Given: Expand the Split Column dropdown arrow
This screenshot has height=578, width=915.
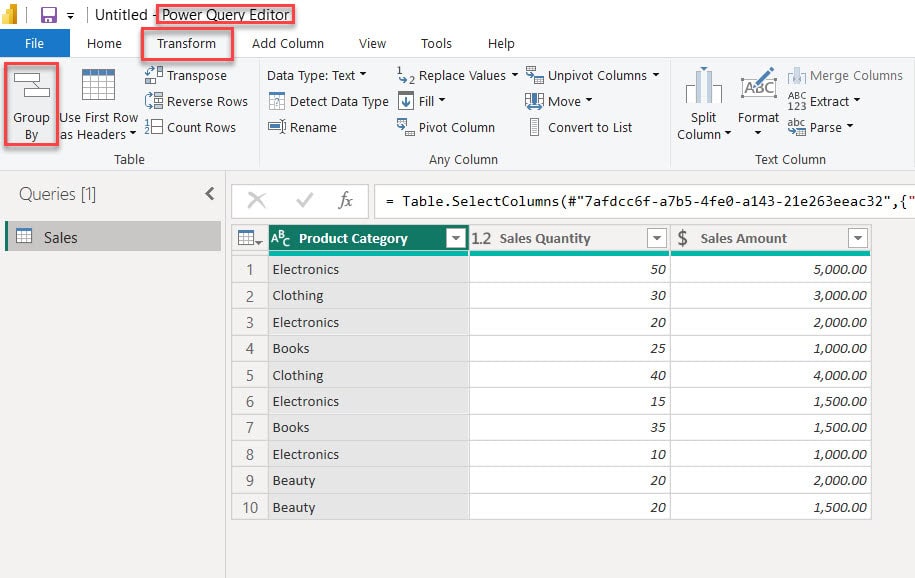Looking at the screenshot, I should click(728, 133).
